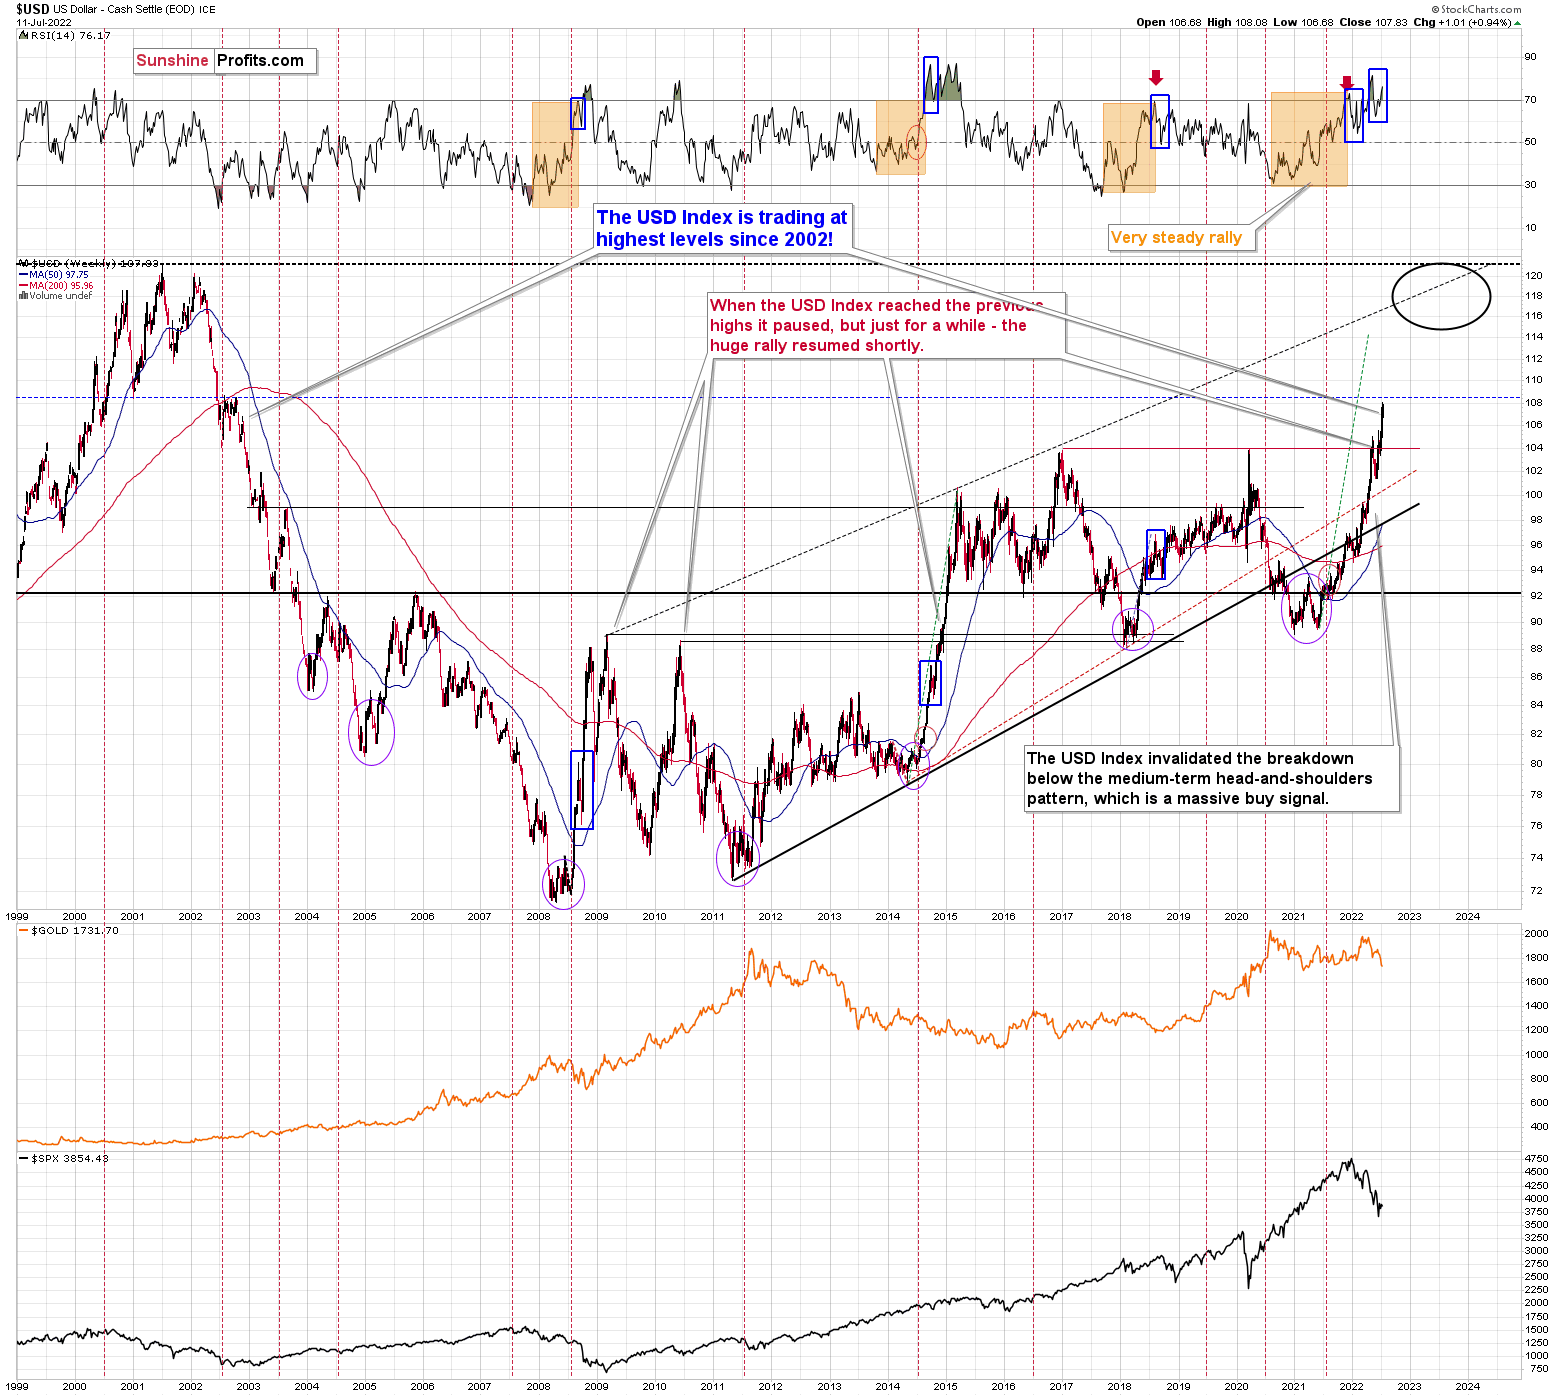This screenshot has width=1565, height=1396.
Task: Click the "120" label on the USD price axis
Action: point(1534,275)
